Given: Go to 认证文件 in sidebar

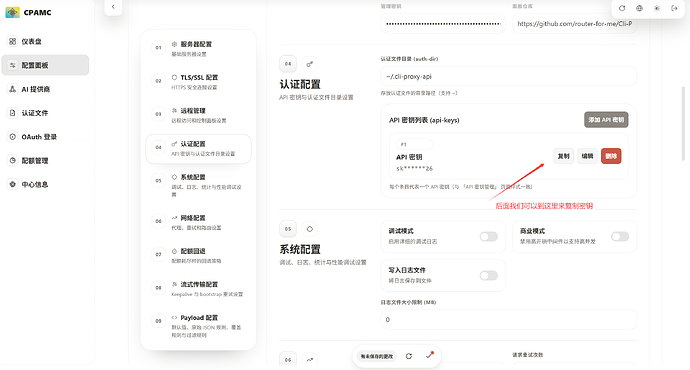Looking at the screenshot, I should 45,113.
